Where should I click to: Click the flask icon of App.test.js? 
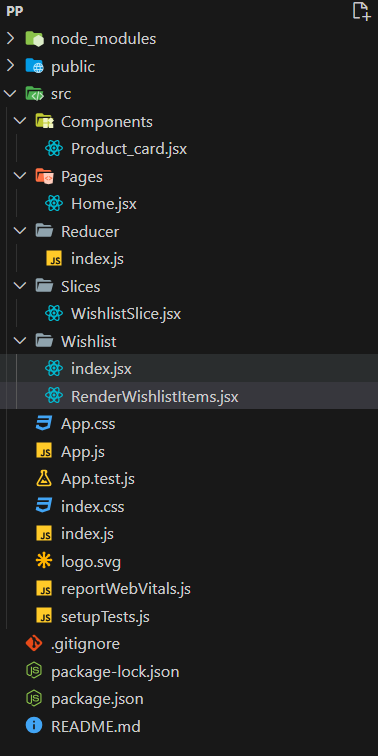(44, 479)
